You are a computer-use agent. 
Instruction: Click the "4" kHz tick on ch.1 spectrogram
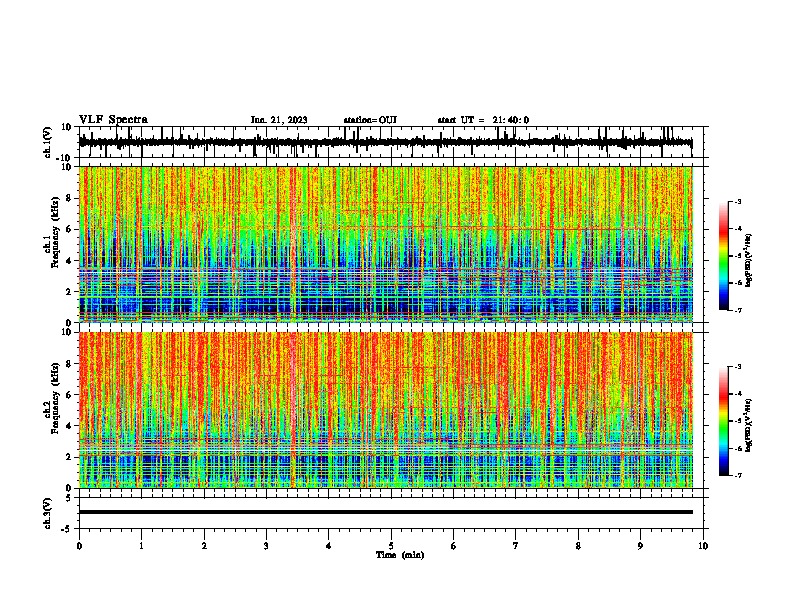click(x=69, y=261)
